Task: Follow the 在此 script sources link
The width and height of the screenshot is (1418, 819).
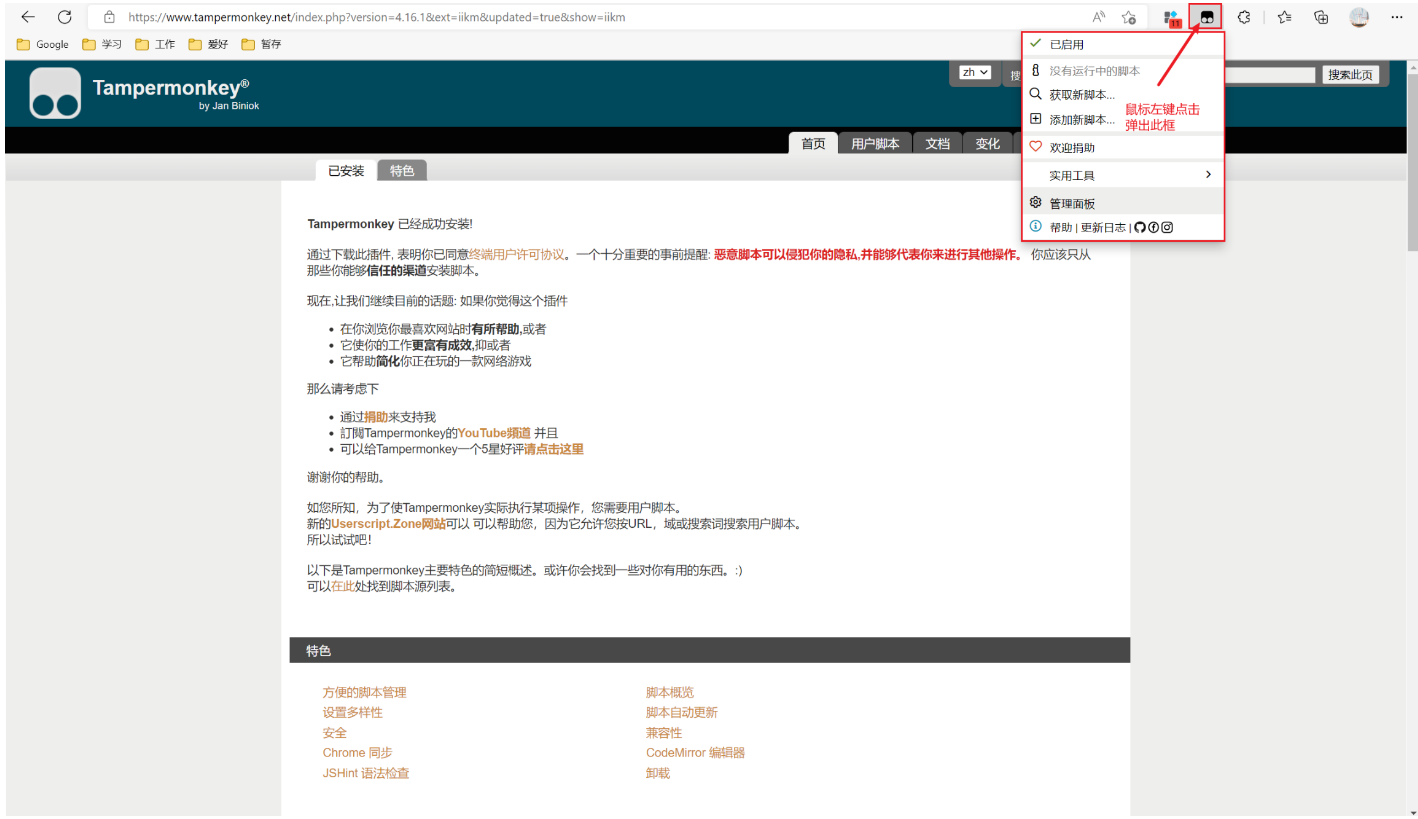Action: pyautogui.click(x=342, y=587)
